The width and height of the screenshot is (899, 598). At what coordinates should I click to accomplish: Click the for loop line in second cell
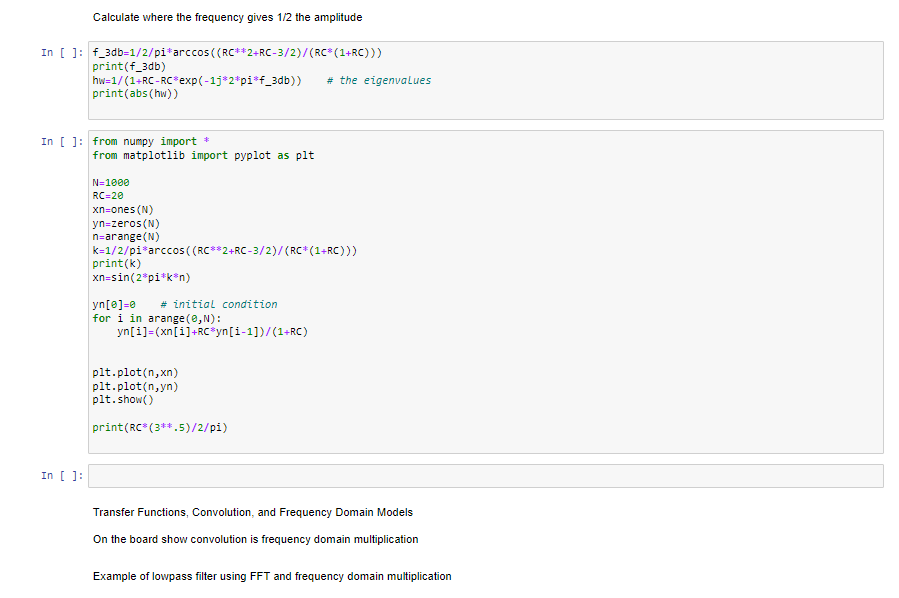pos(155,316)
